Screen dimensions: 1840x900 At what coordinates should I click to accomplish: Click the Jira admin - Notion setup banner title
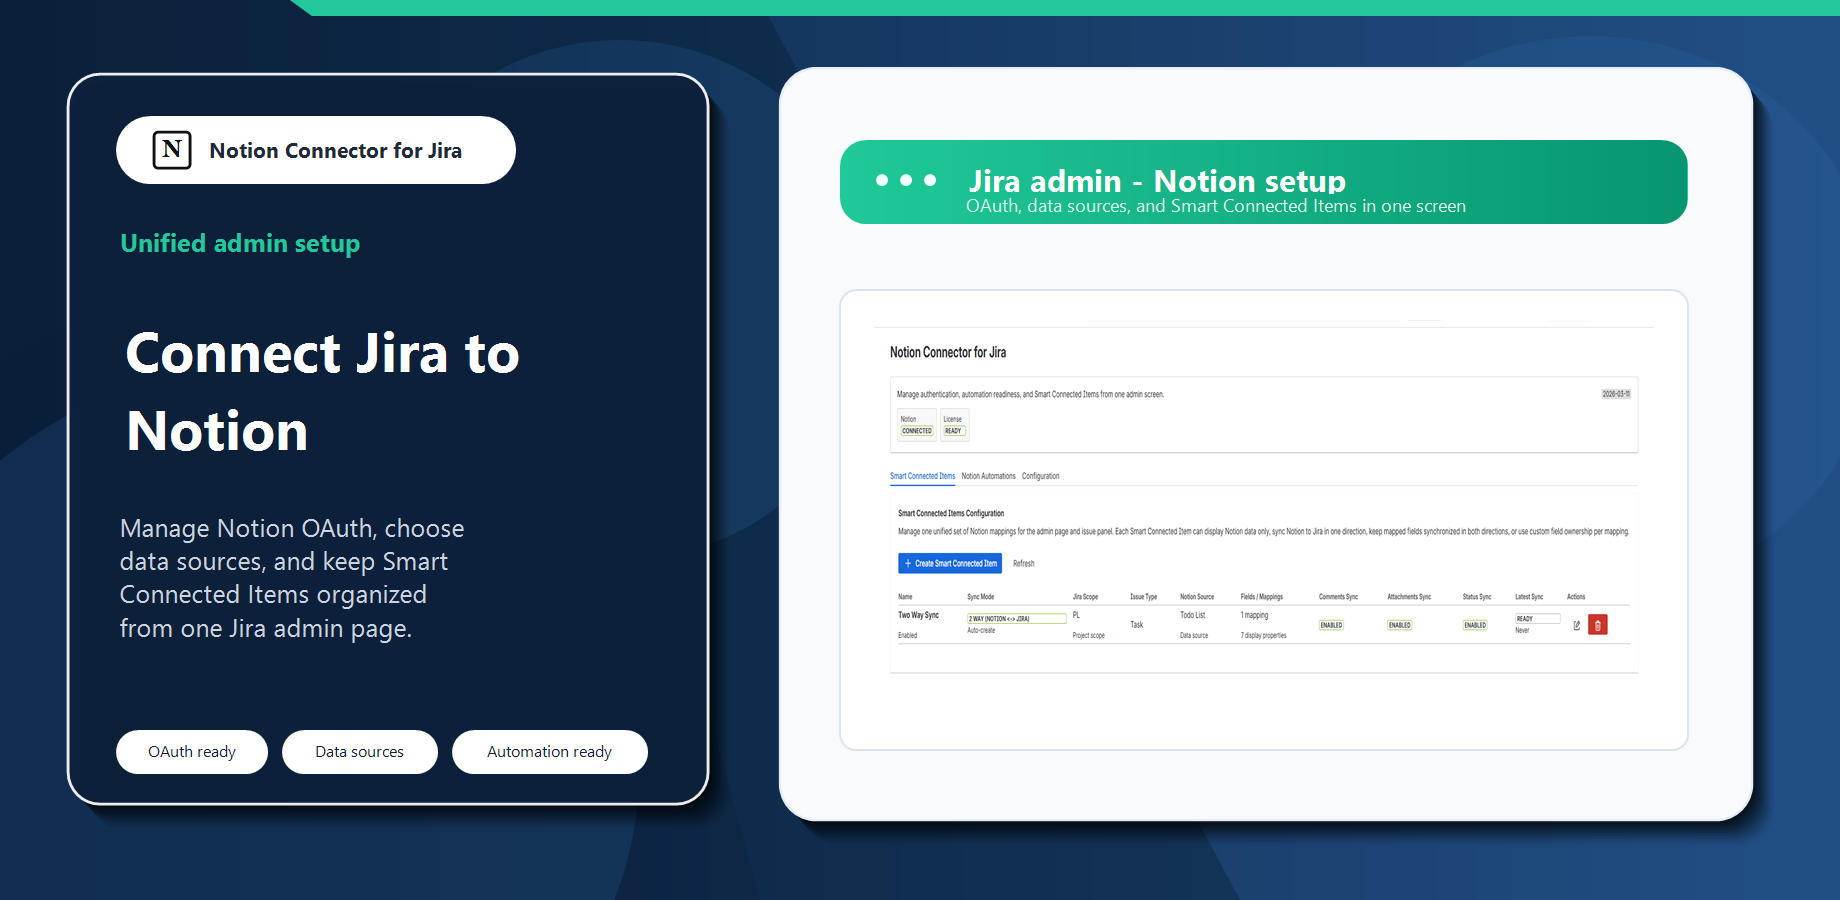click(1157, 181)
